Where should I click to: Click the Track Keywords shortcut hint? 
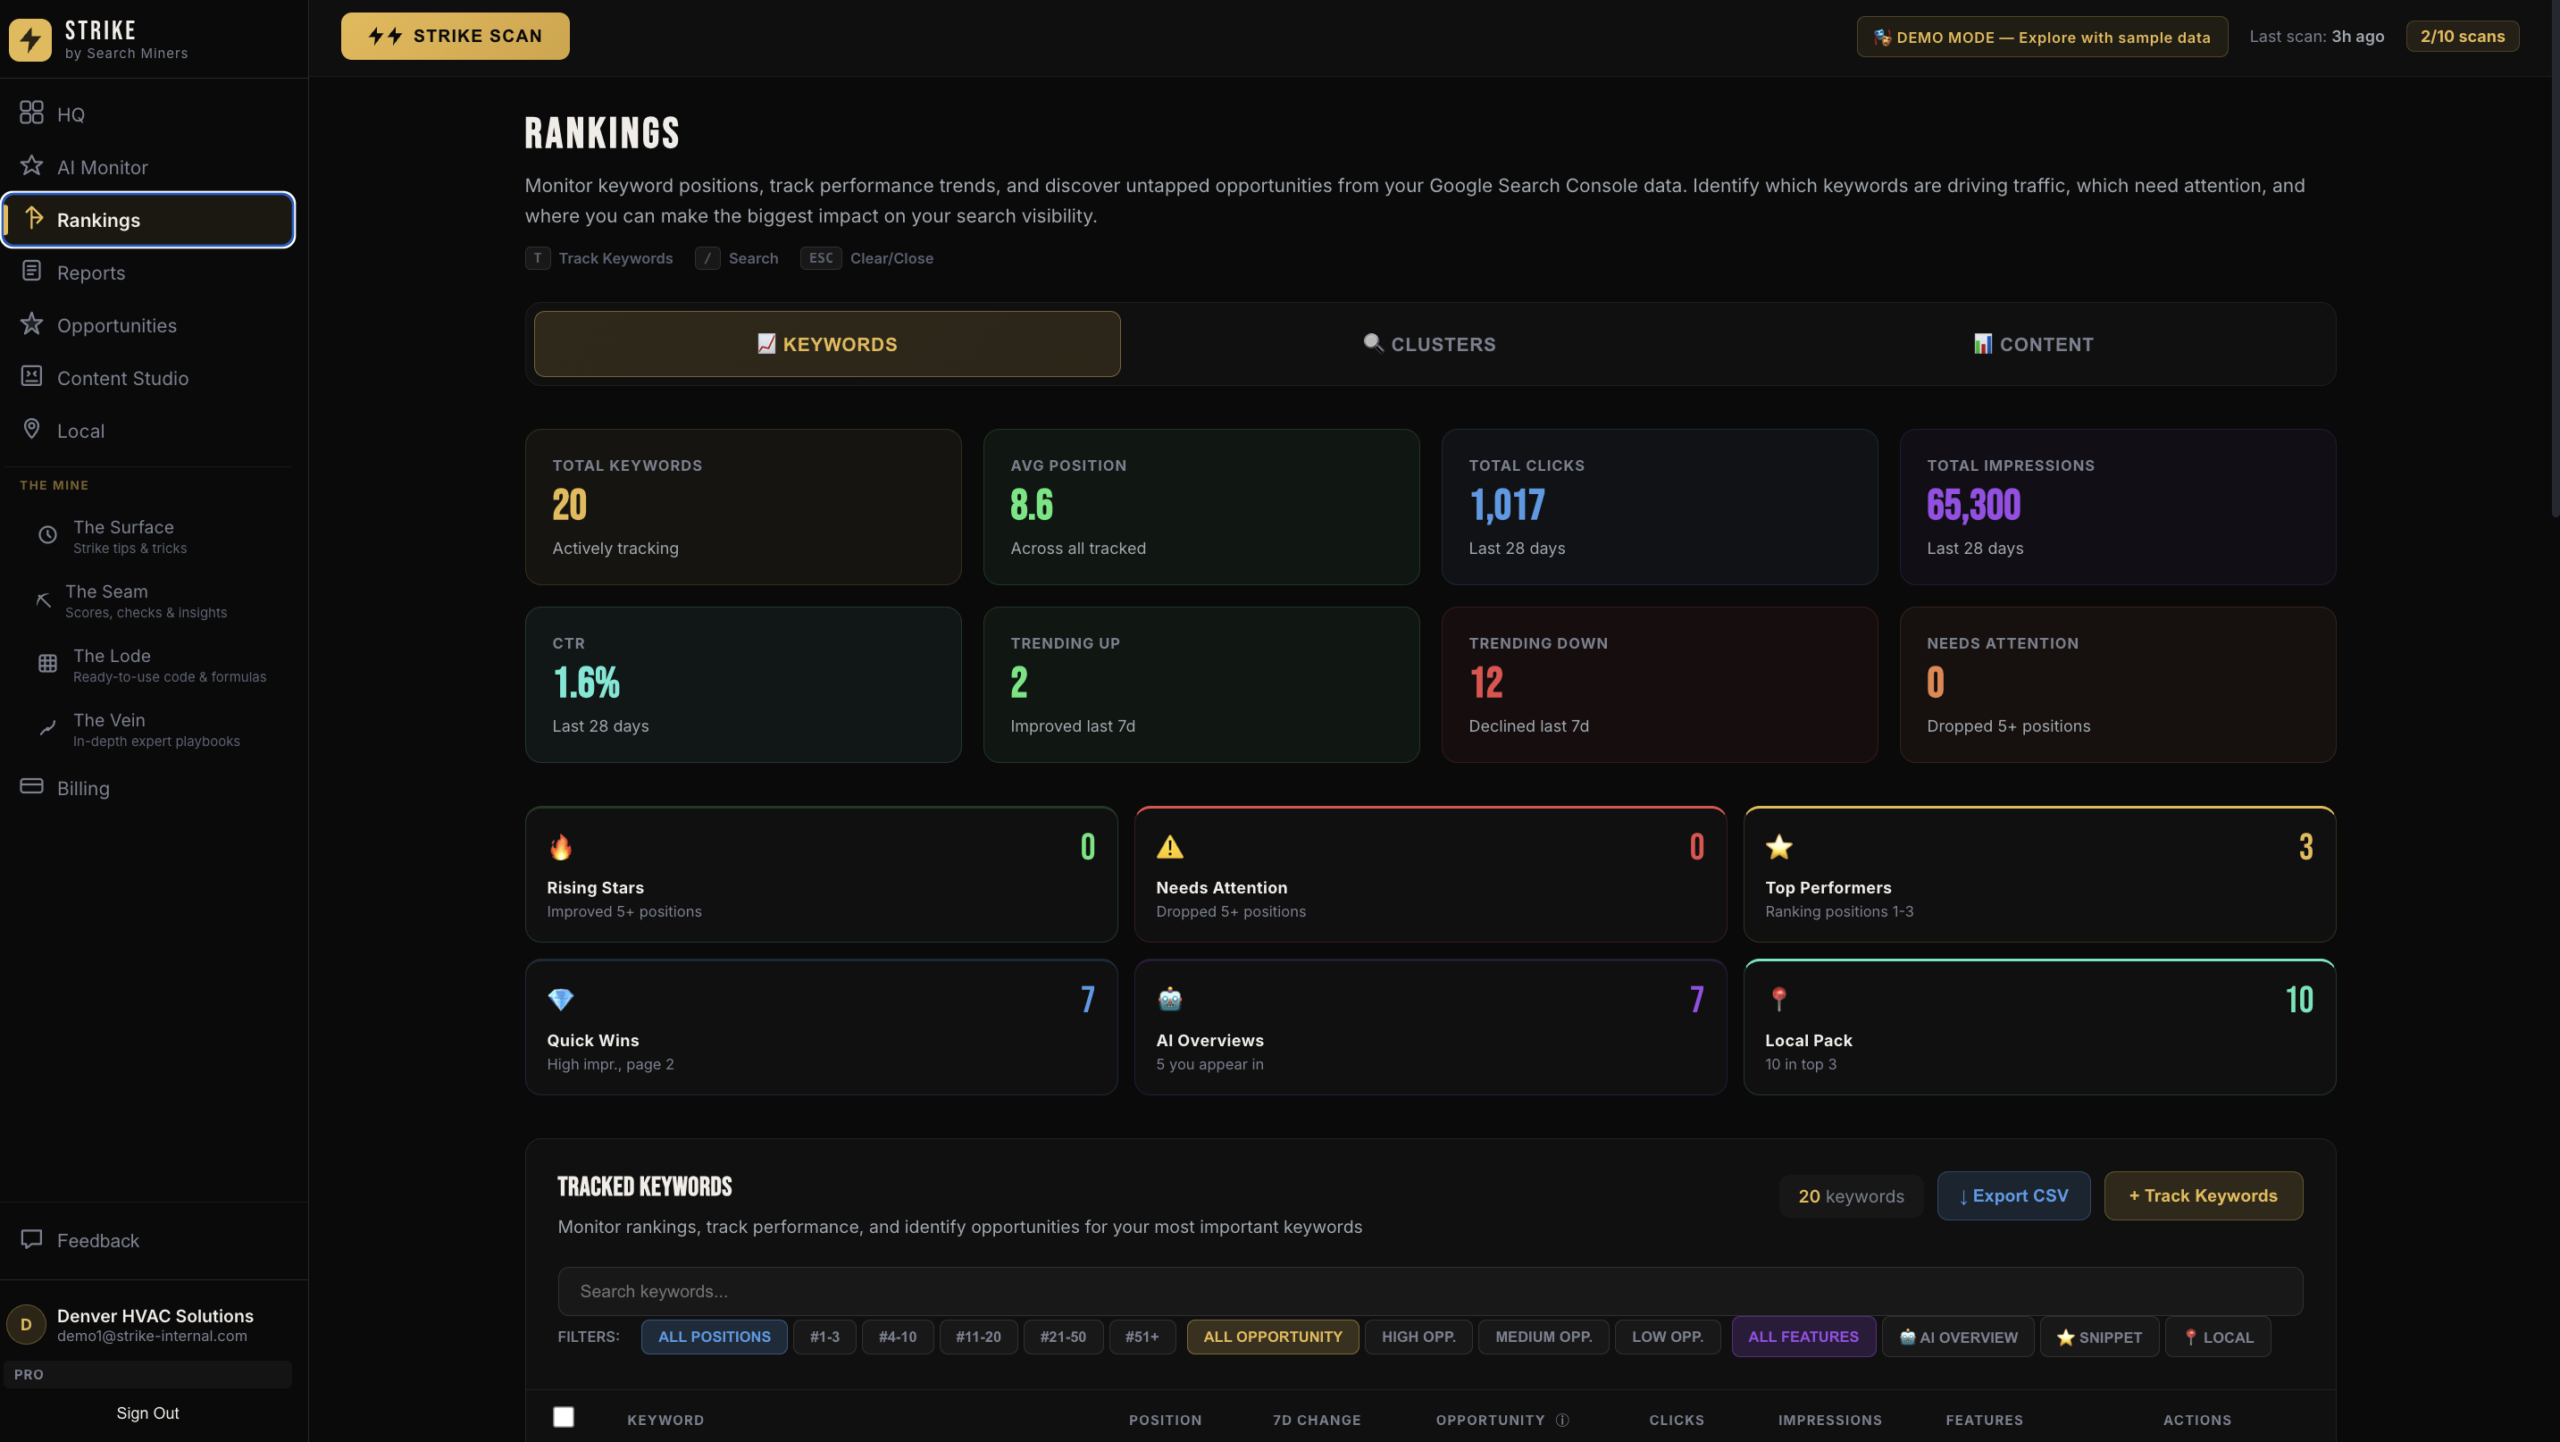pyautogui.click(x=599, y=259)
